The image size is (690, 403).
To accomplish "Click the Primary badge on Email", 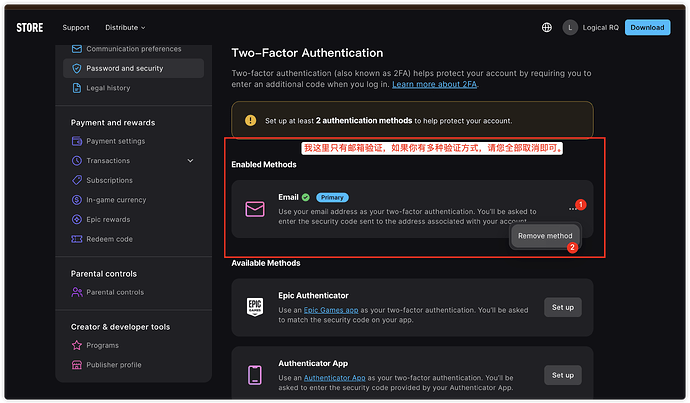I will coord(332,198).
